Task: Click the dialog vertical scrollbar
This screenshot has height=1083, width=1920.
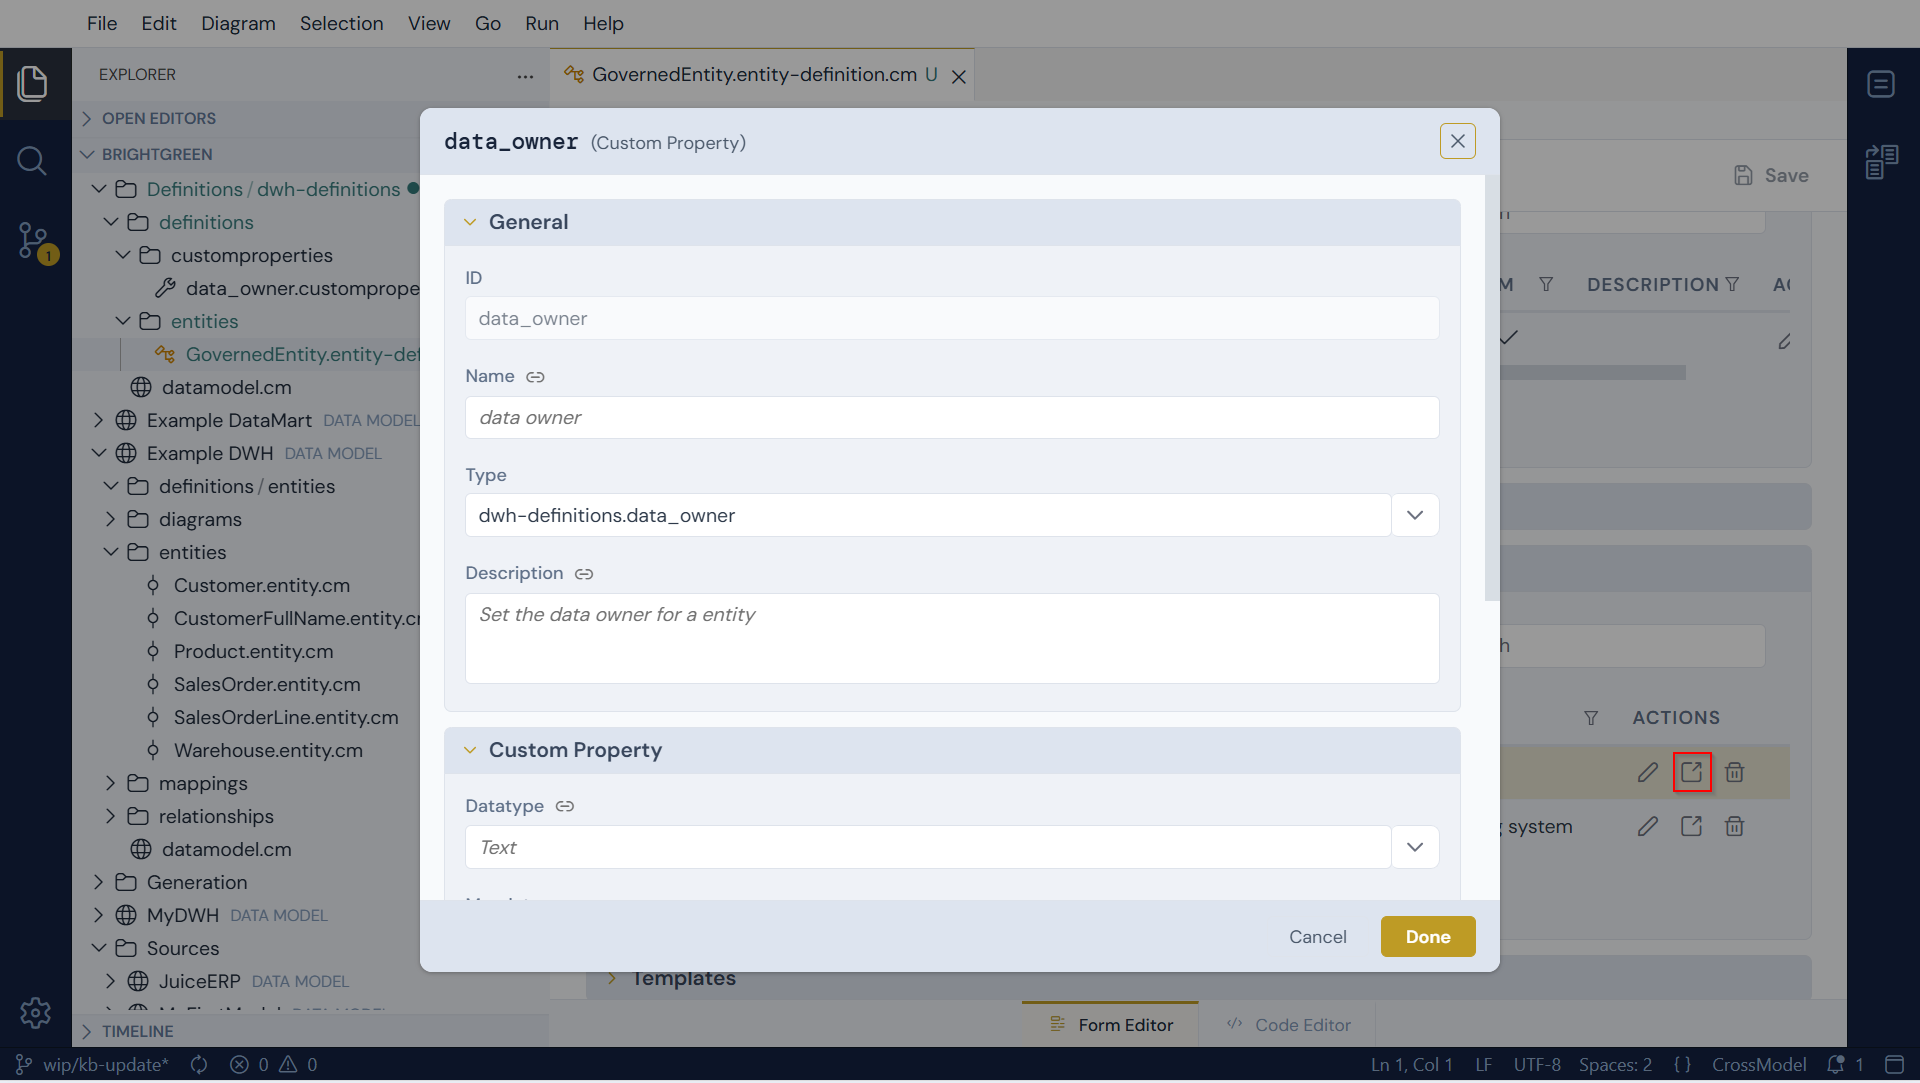Action: point(1492,390)
